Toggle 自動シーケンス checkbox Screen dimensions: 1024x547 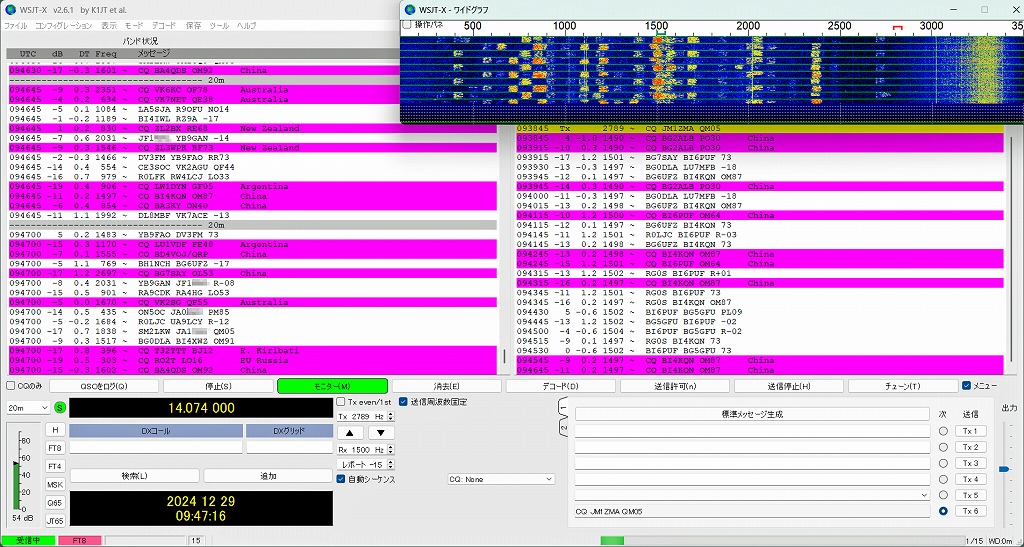pos(341,479)
